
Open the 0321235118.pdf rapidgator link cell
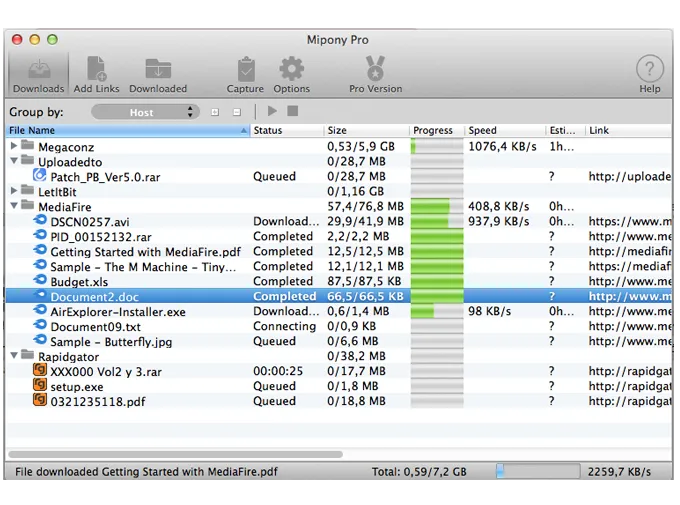tap(630, 401)
